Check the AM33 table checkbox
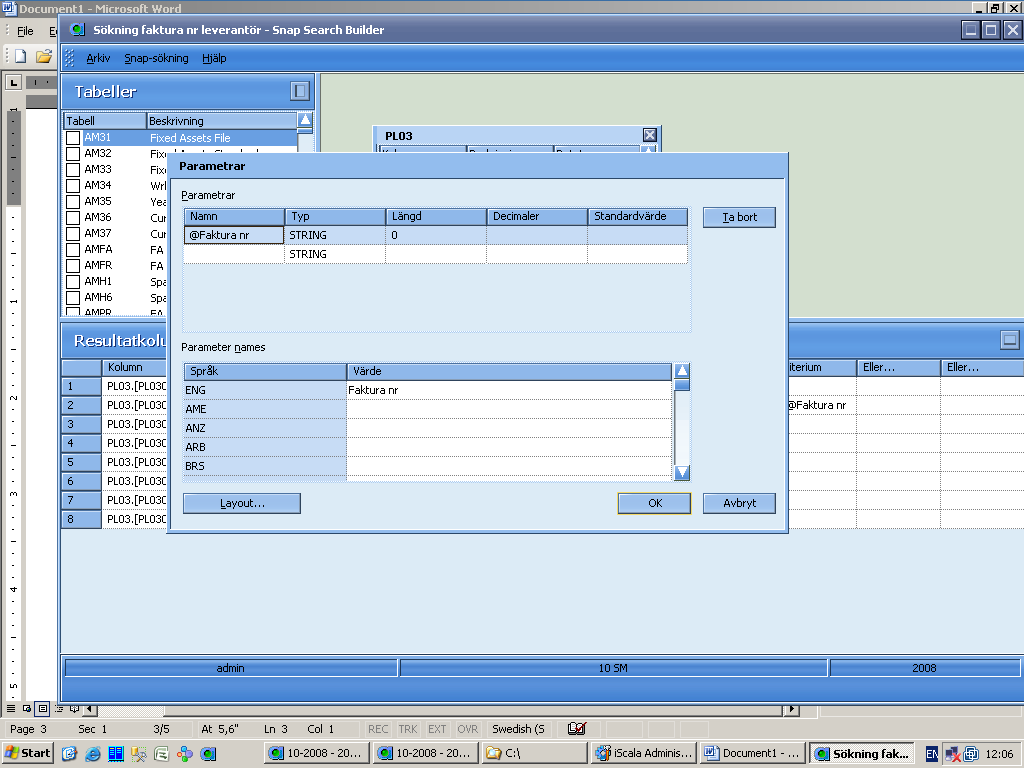The height and width of the screenshot is (768, 1024). (x=73, y=170)
